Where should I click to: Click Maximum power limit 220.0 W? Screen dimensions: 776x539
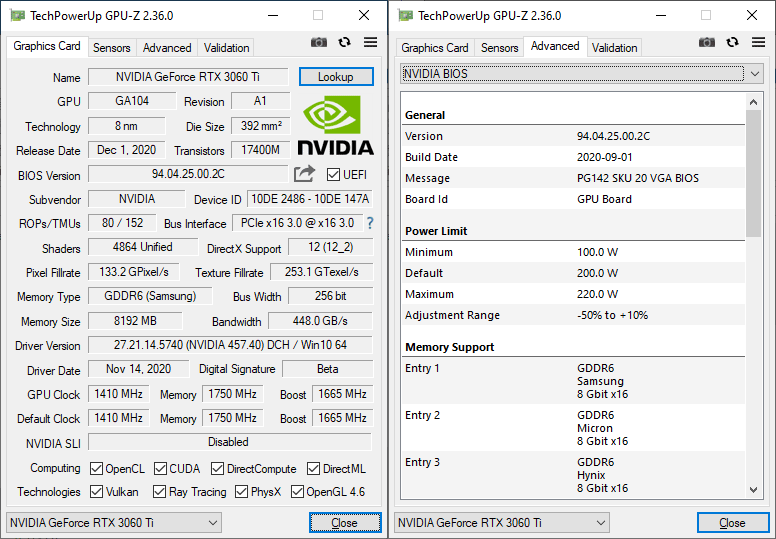(597, 294)
